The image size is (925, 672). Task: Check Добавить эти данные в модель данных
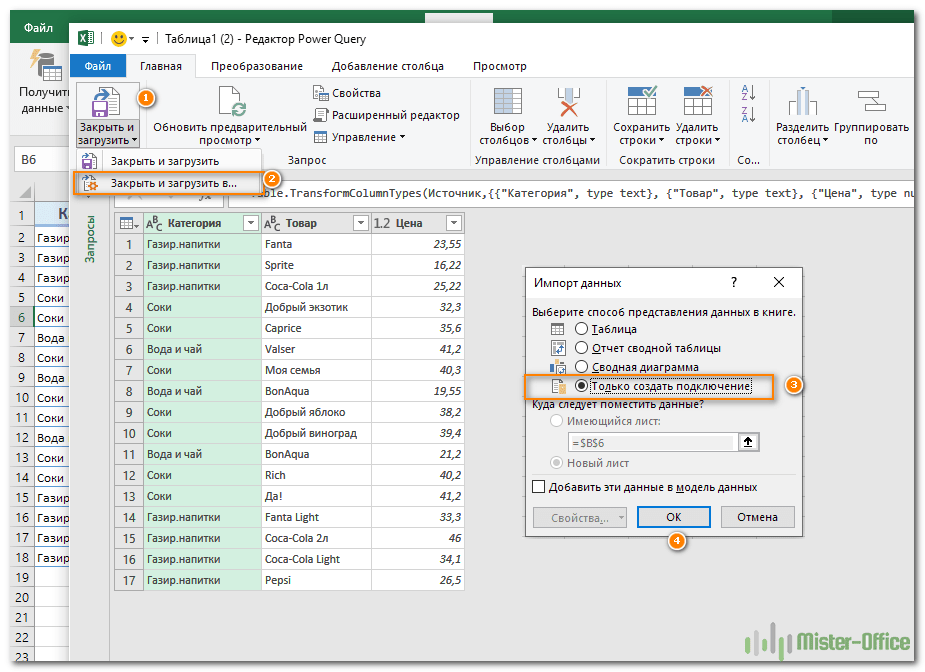[540, 487]
